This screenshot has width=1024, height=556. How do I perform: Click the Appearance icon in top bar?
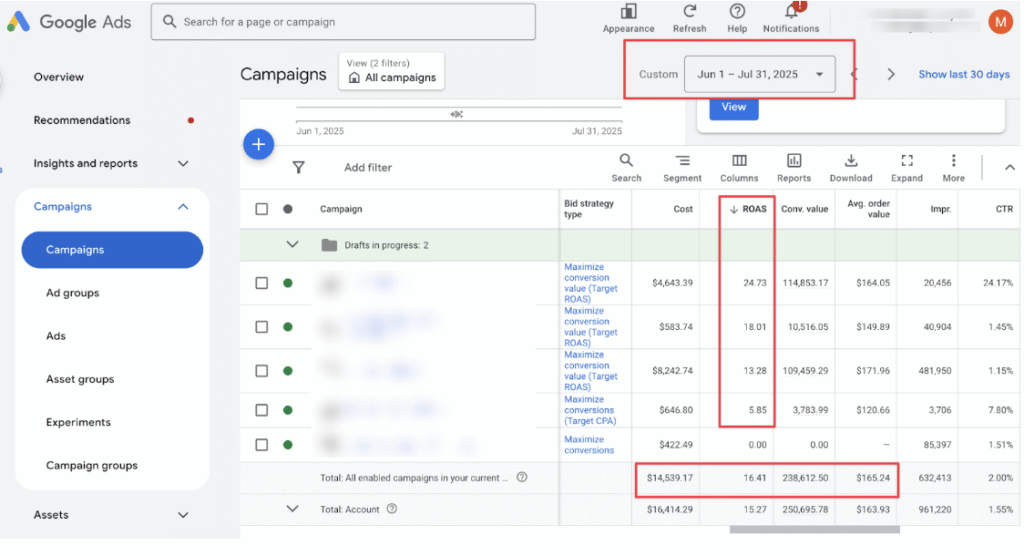[x=628, y=12]
